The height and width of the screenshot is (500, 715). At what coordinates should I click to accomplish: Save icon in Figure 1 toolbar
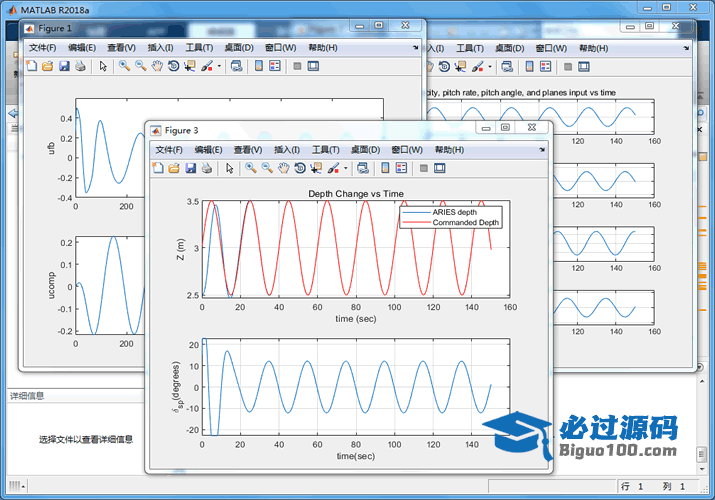click(64, 66)
